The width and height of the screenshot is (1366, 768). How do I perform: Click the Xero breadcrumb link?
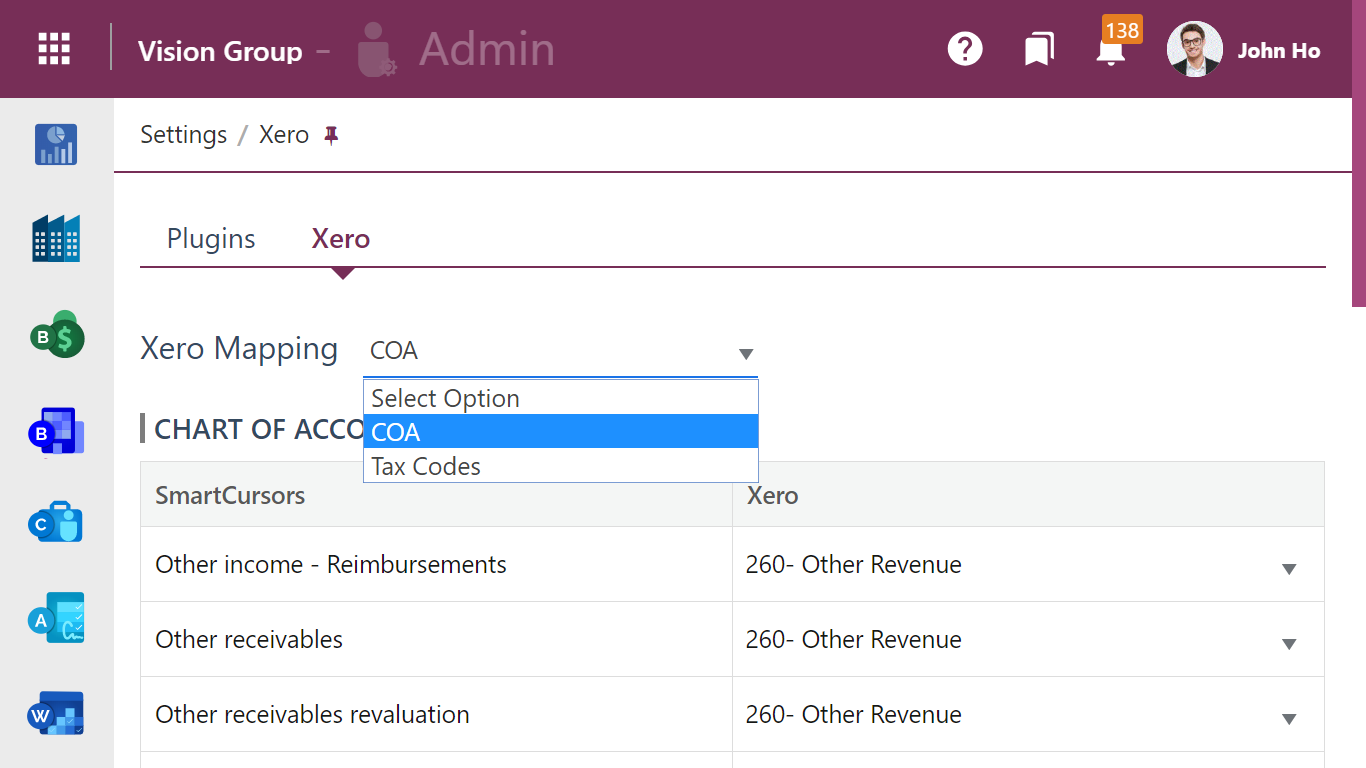(284, 135)
